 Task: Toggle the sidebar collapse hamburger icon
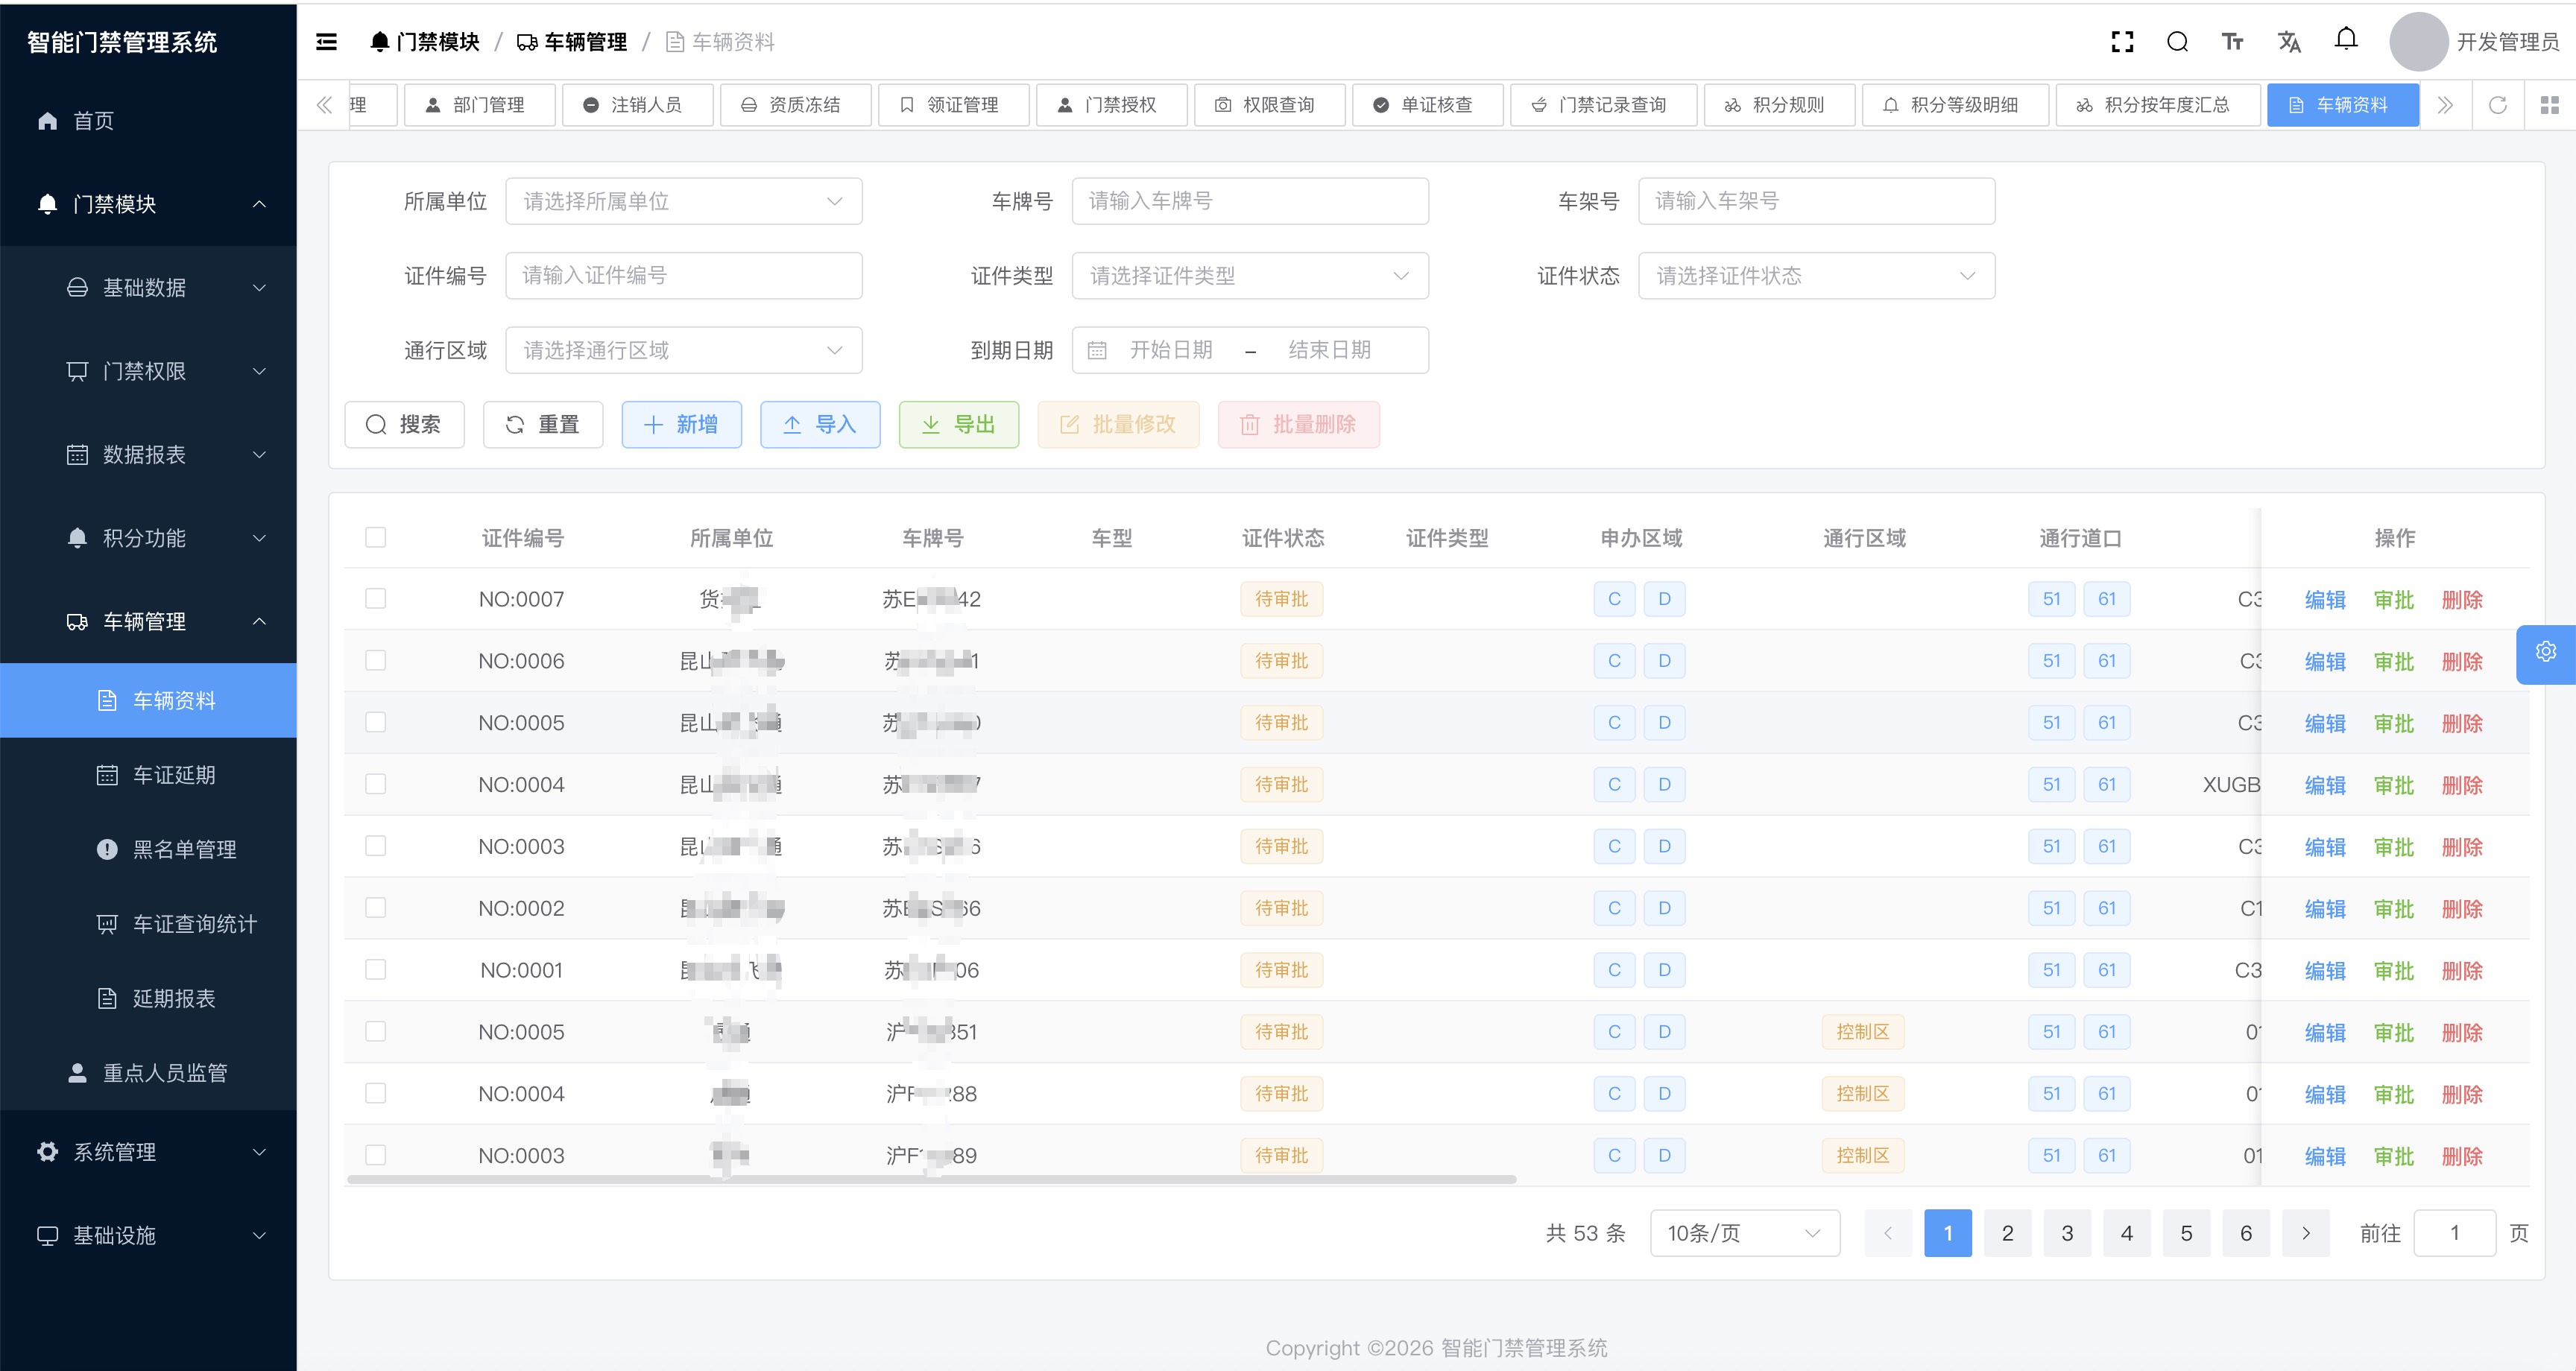[x=326, y=42]
